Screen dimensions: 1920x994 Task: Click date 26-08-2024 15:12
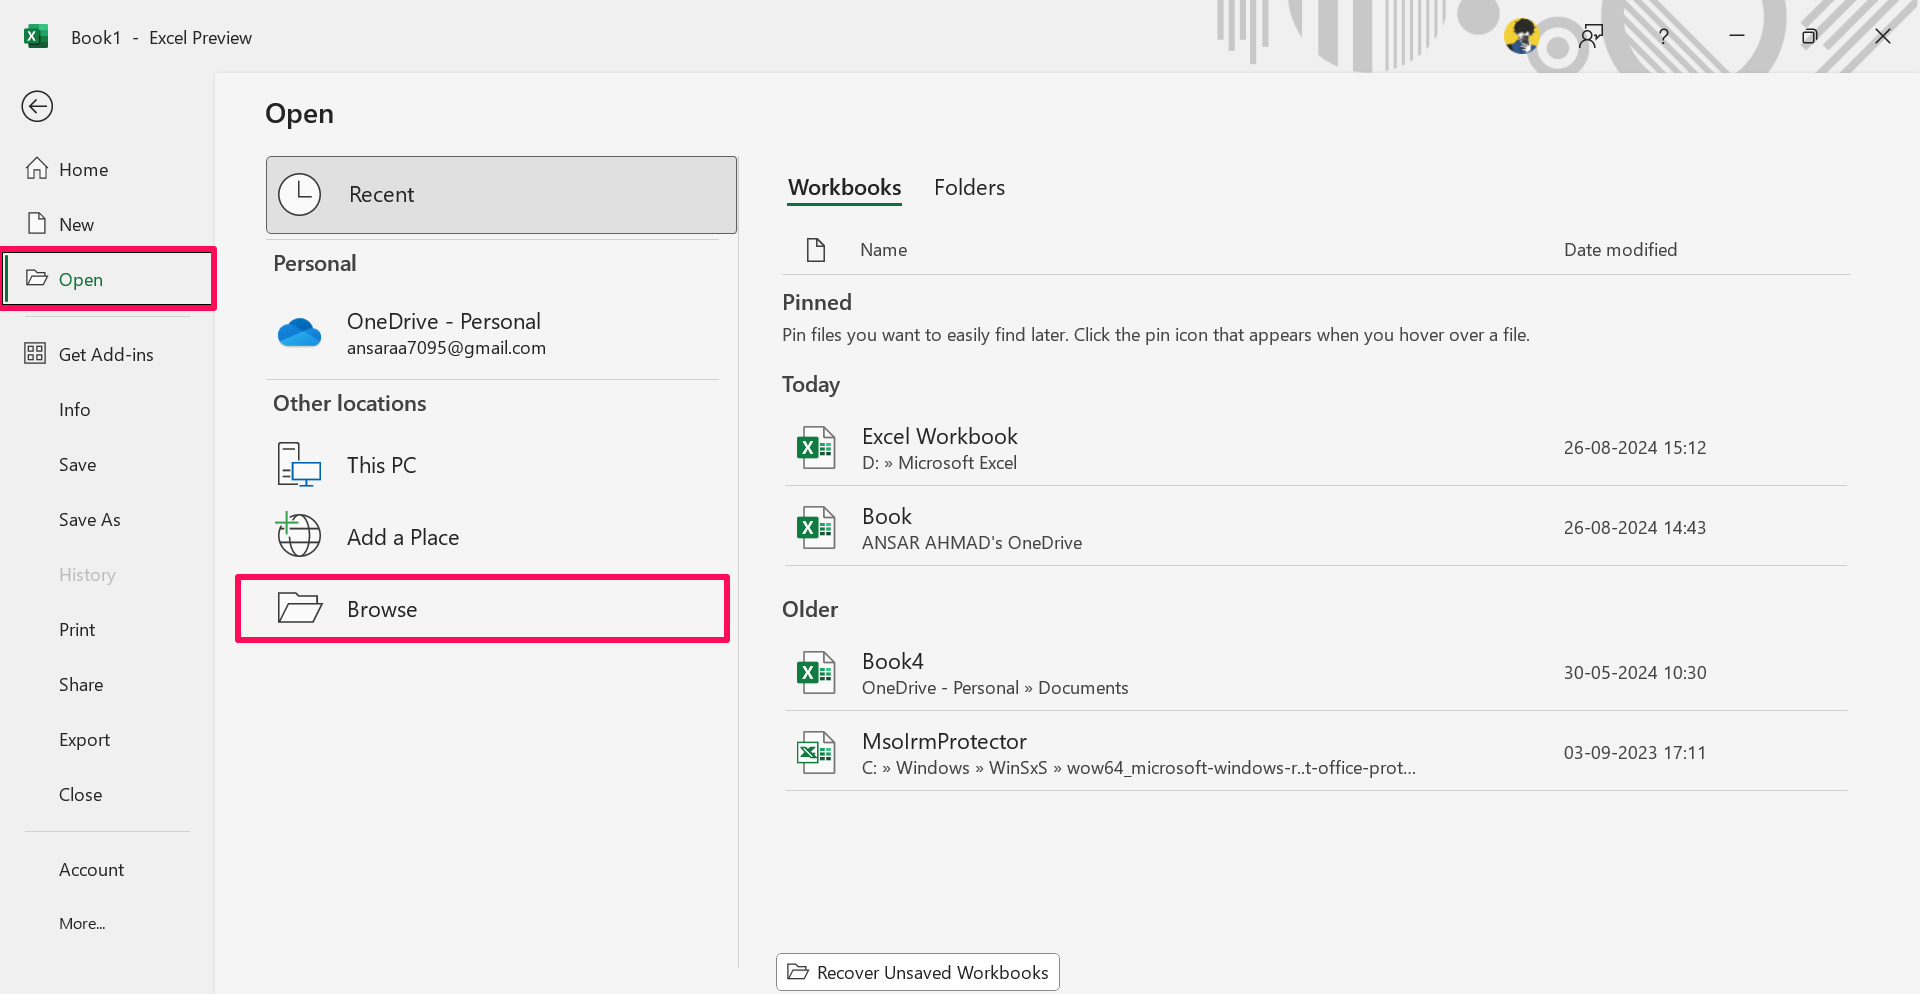[x=1635, y=448]
